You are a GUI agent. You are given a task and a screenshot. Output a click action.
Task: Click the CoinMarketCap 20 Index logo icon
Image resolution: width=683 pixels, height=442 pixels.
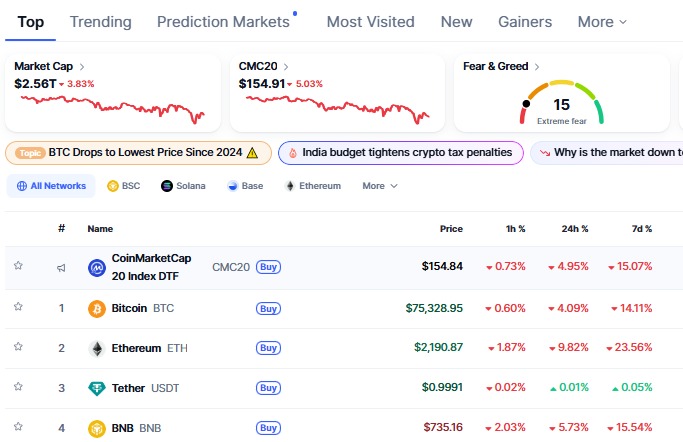coord(97,267)
